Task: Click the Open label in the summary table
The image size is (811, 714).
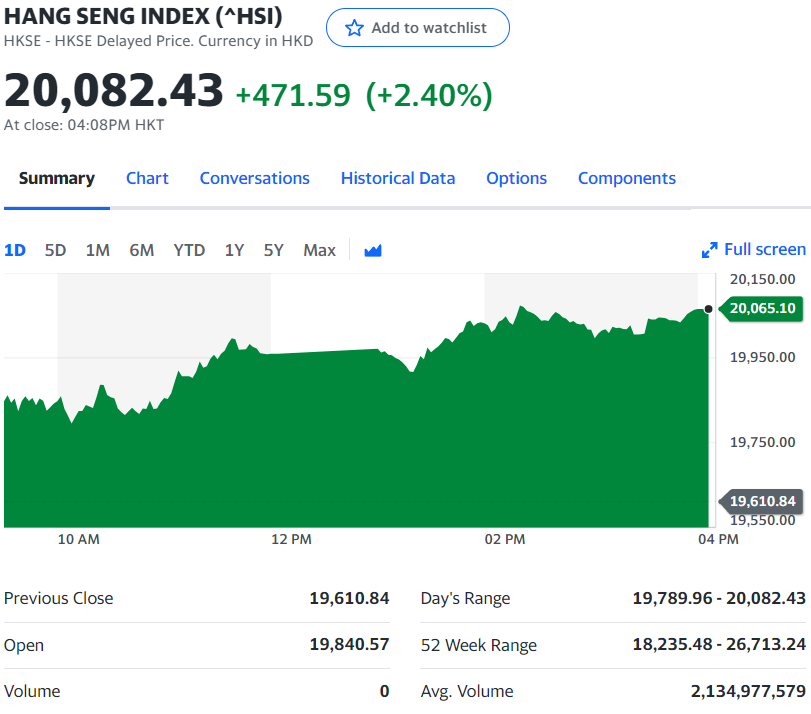Action: click(24, 645)
